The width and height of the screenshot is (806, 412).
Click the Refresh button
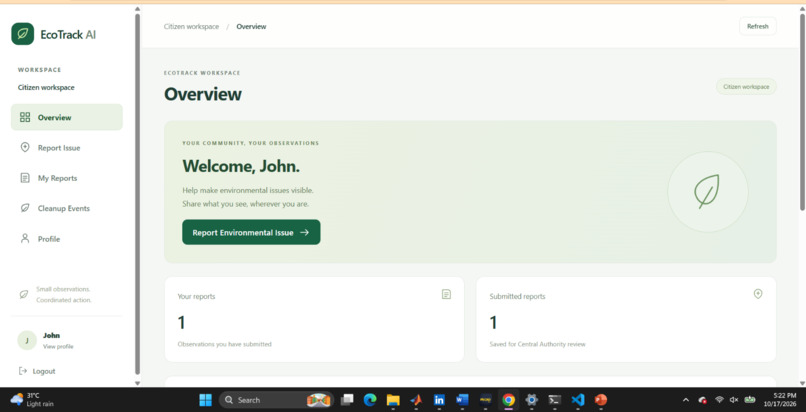tap(758, 26)
